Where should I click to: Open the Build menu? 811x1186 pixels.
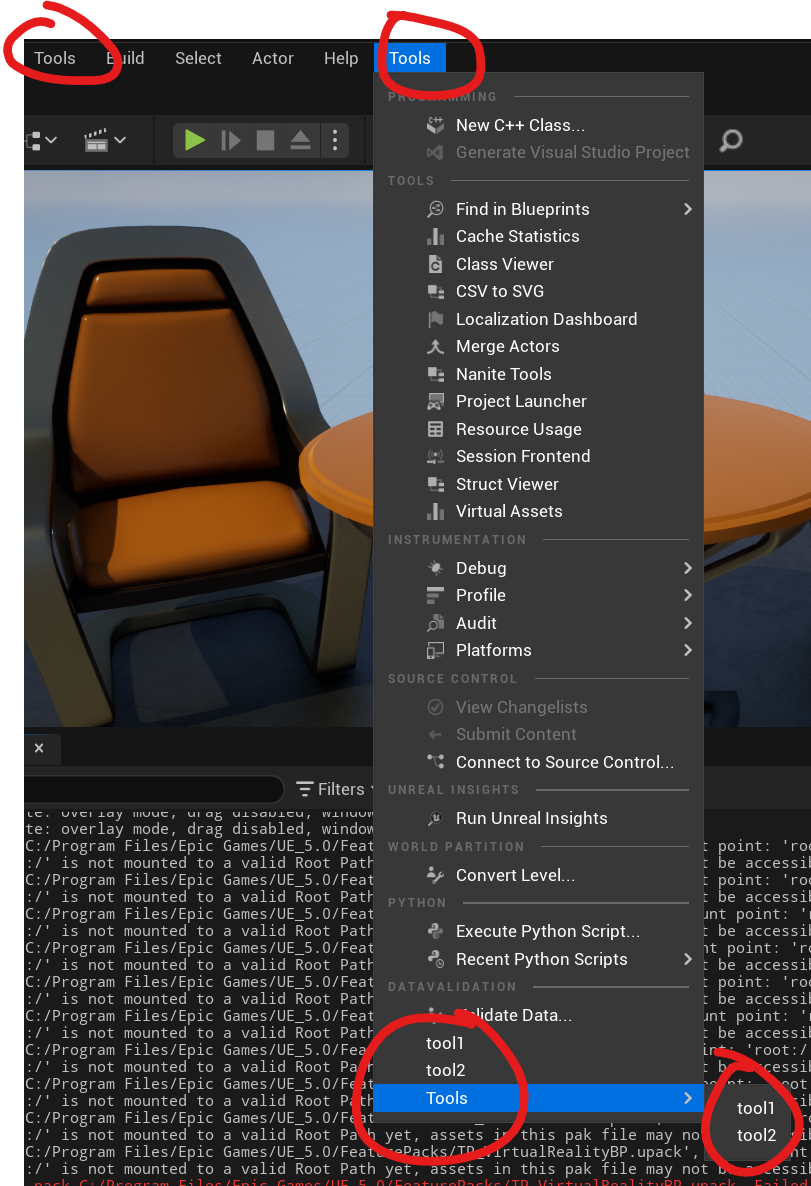(125, 58)
